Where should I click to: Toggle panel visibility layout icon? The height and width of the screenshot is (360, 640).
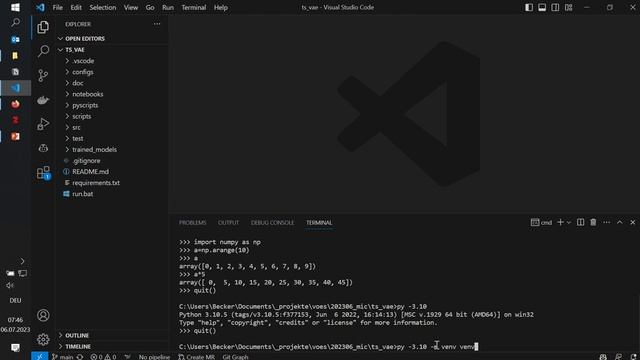(x=542, y=7)
